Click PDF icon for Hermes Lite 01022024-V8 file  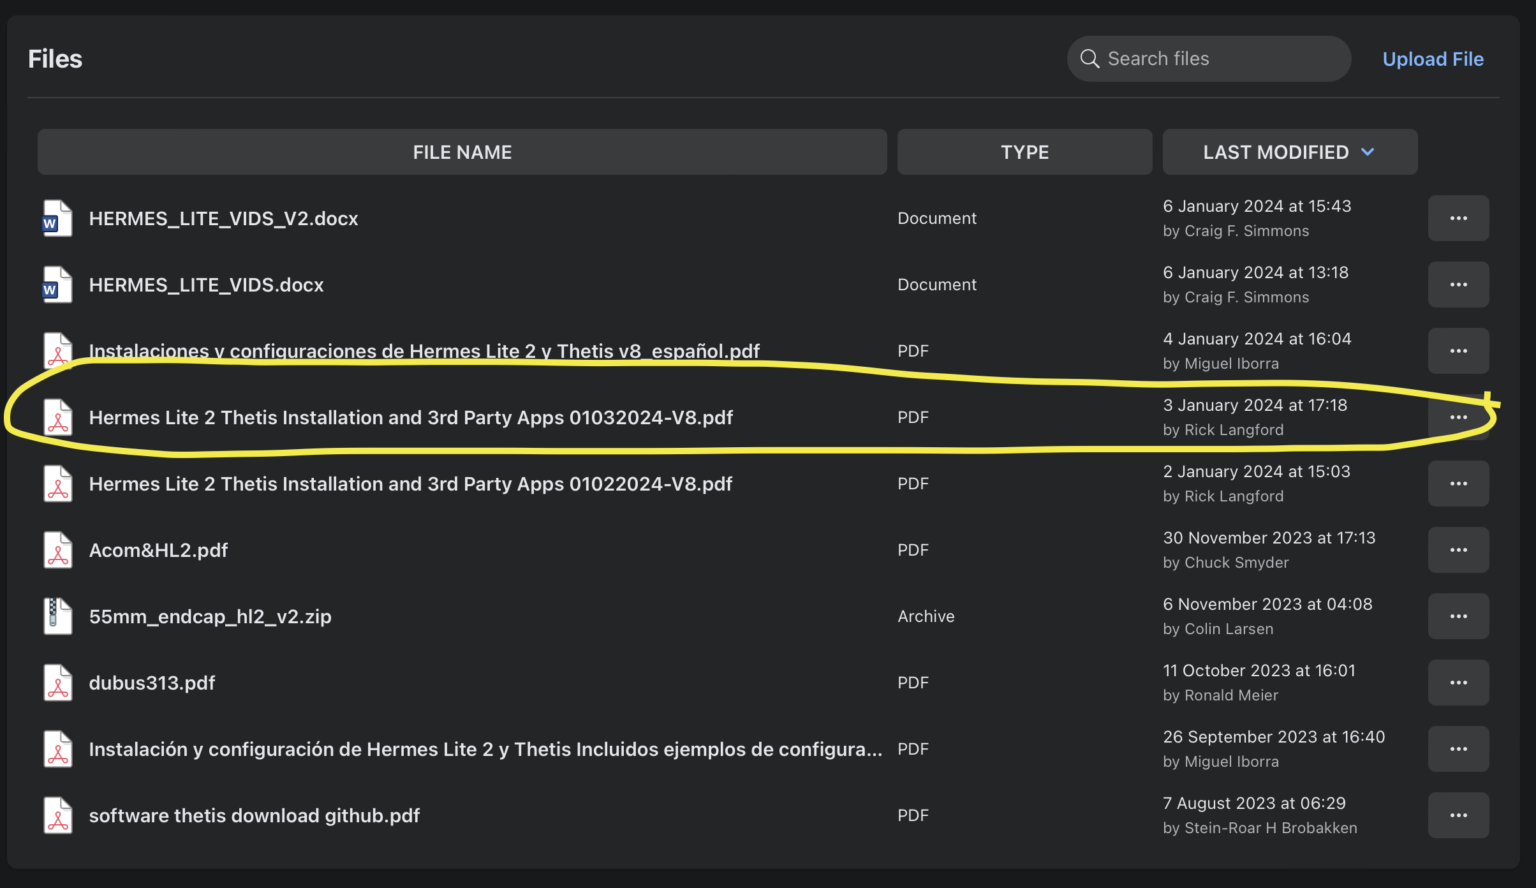[x=58, y=484]
